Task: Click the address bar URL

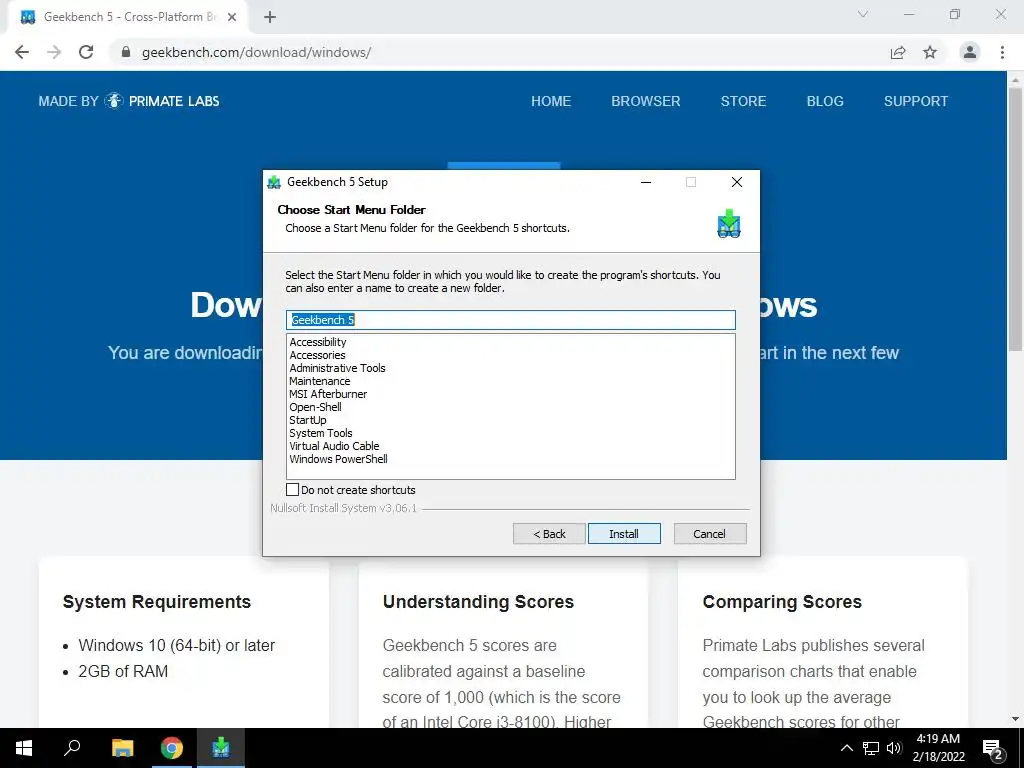Action: click(x=257, y=52)
